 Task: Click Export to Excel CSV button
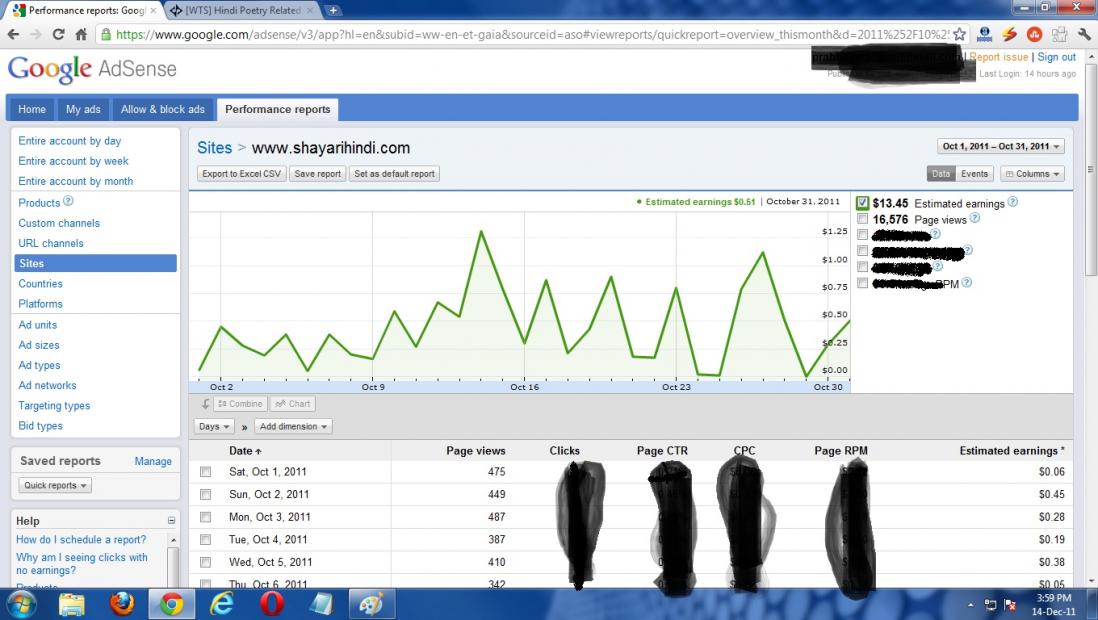pos(242,174)
